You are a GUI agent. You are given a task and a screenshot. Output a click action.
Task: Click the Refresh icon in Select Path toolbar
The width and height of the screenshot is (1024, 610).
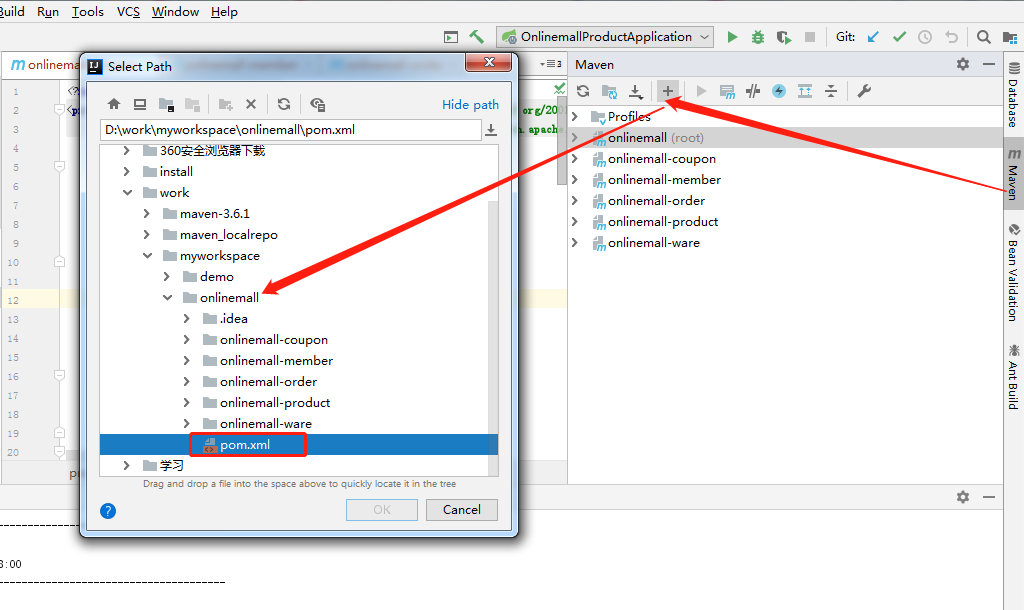click(x=283, y=104)
